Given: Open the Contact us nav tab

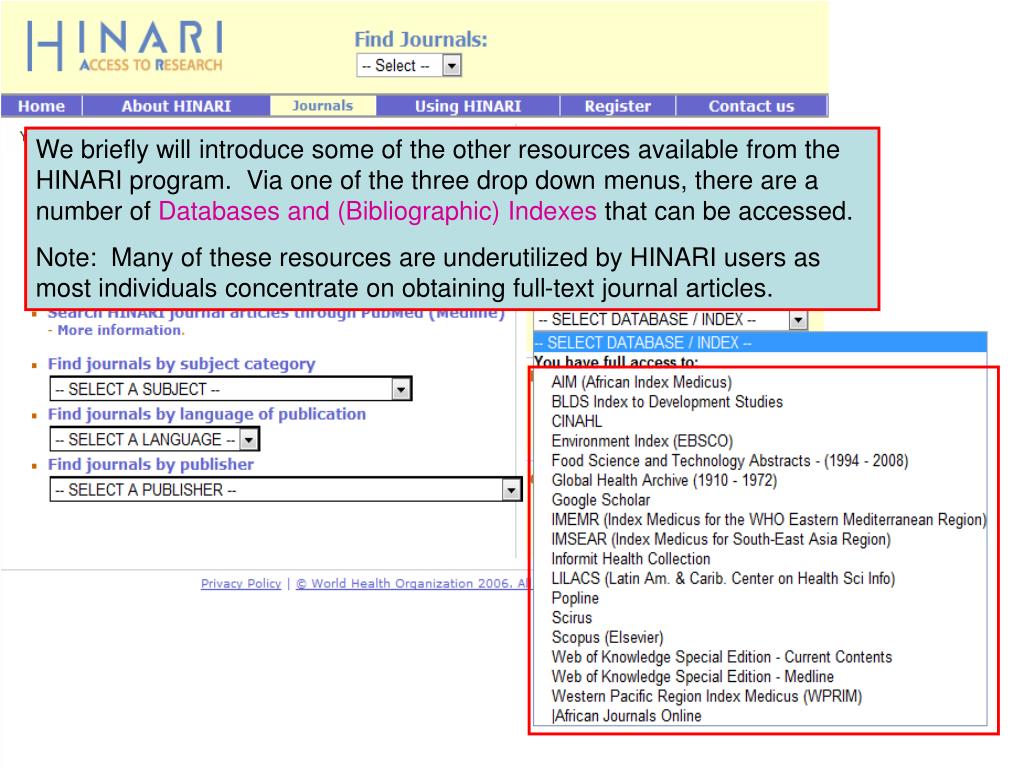Looking at the screenshot, I should click(751, 106).
